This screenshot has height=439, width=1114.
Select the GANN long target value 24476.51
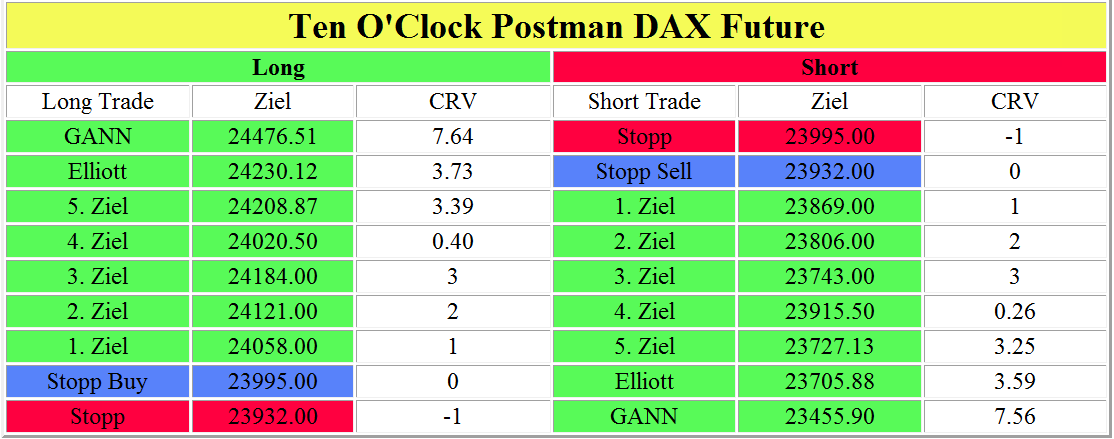coord(273,137)
